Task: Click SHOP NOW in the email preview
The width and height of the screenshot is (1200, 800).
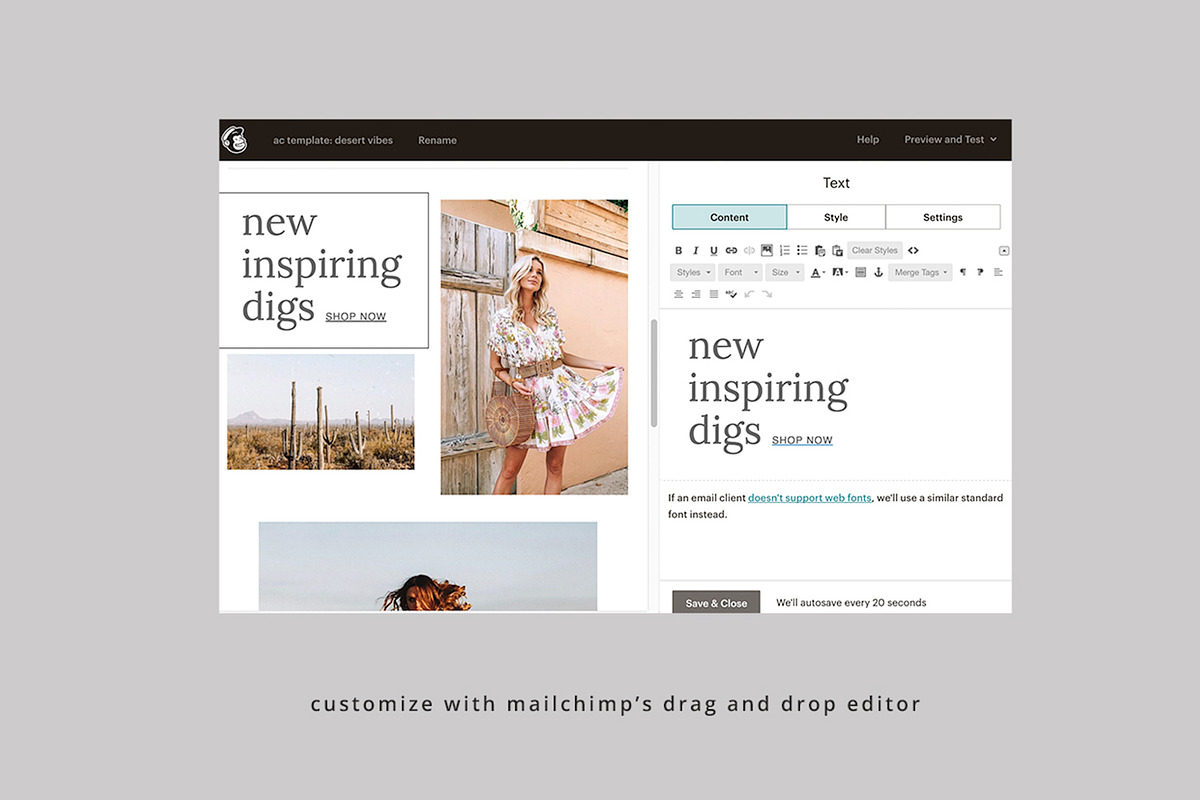Action: coord(356,317)
